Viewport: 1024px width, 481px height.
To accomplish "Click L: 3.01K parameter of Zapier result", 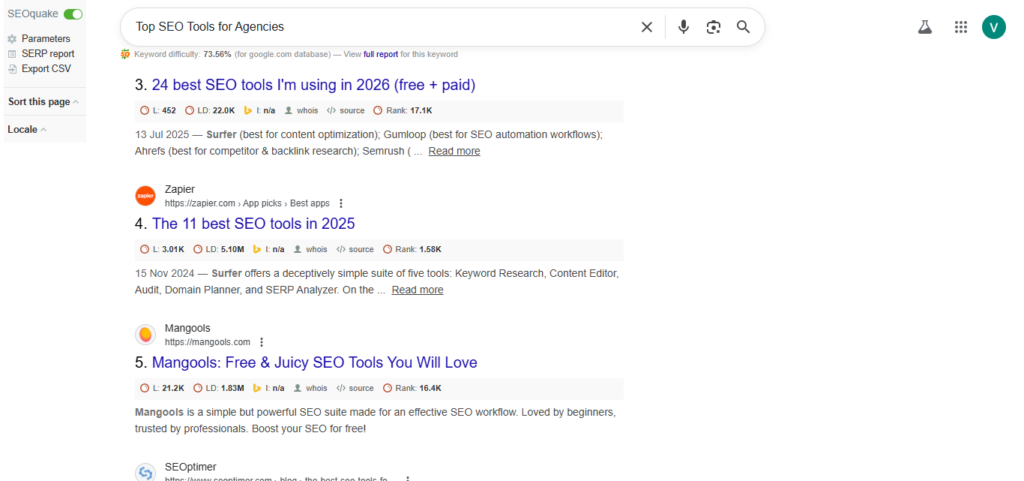I will (163, 249).
